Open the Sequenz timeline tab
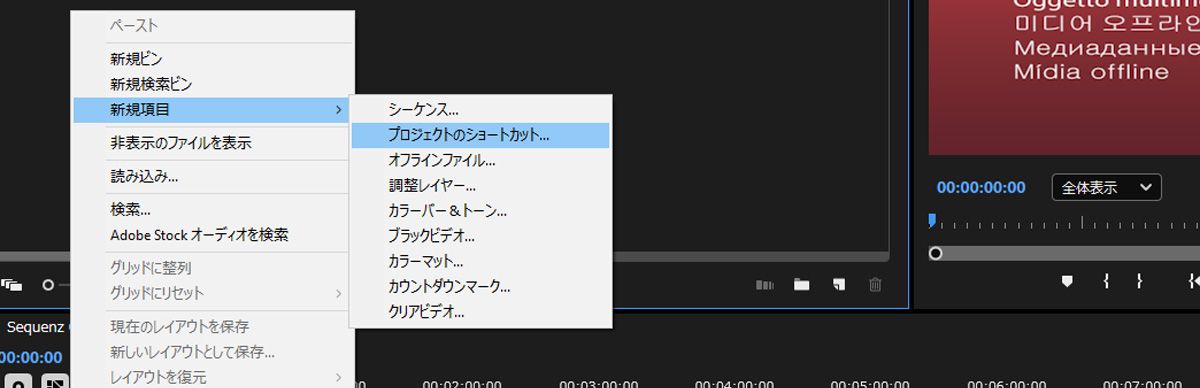The image size is (1200, 388). pyautogui.click(x=37, y=327)
